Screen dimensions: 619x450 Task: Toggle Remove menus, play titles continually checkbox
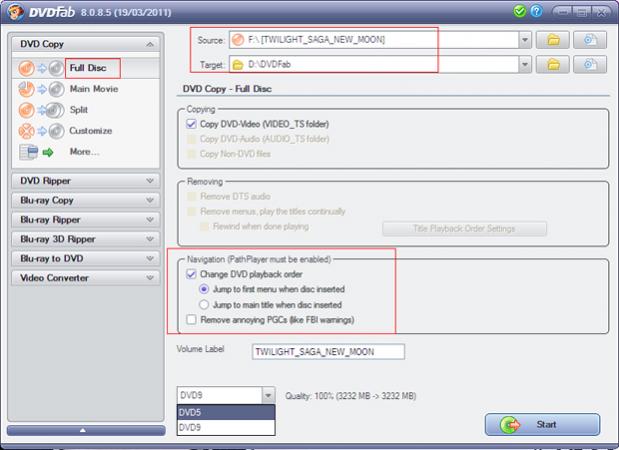tap(191, 212)
